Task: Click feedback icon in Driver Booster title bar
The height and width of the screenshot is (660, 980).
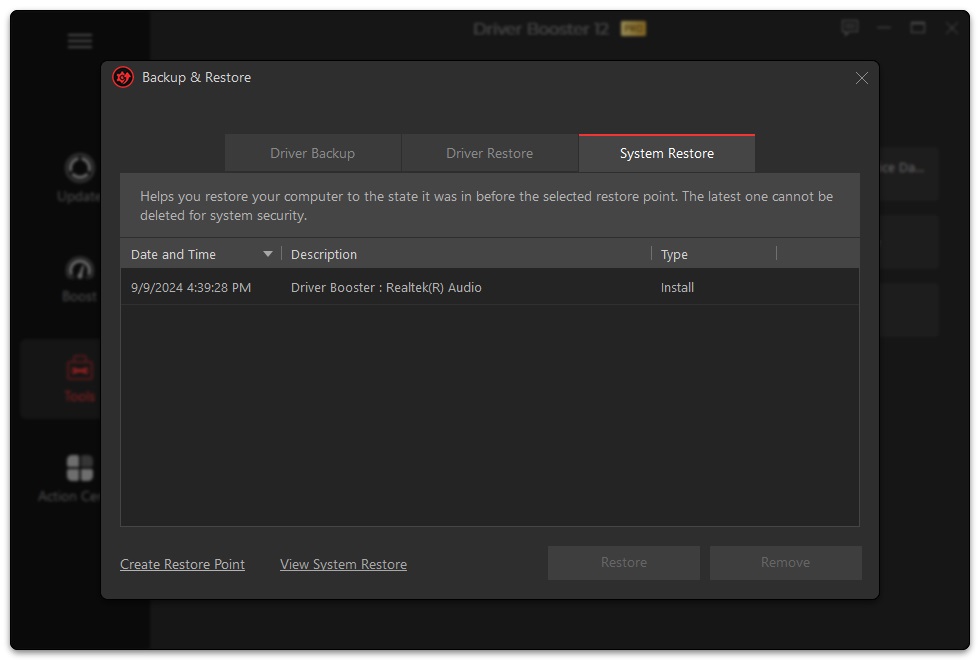Action: 850,28
